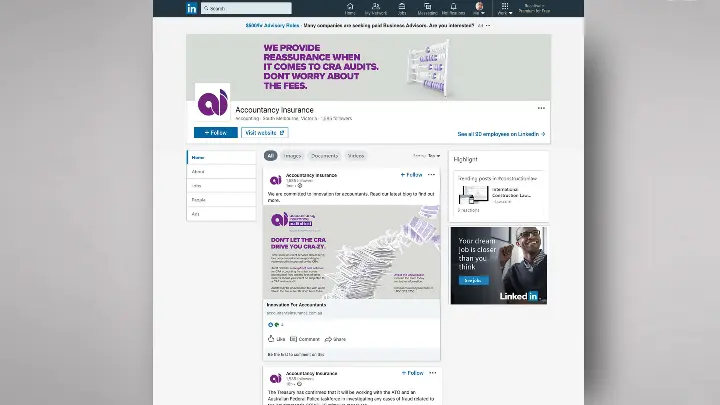Select the People tab in the sidebar
720x405 pixels.
(x=221, y=200)
